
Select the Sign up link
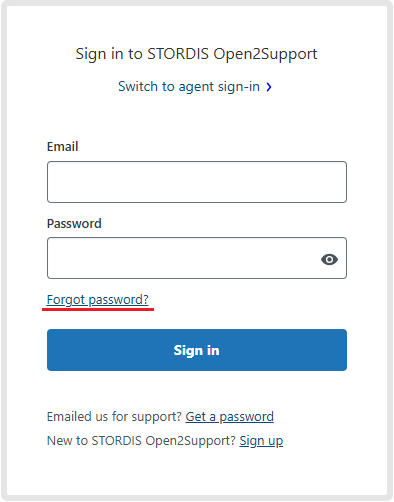(x=261, y=441)
